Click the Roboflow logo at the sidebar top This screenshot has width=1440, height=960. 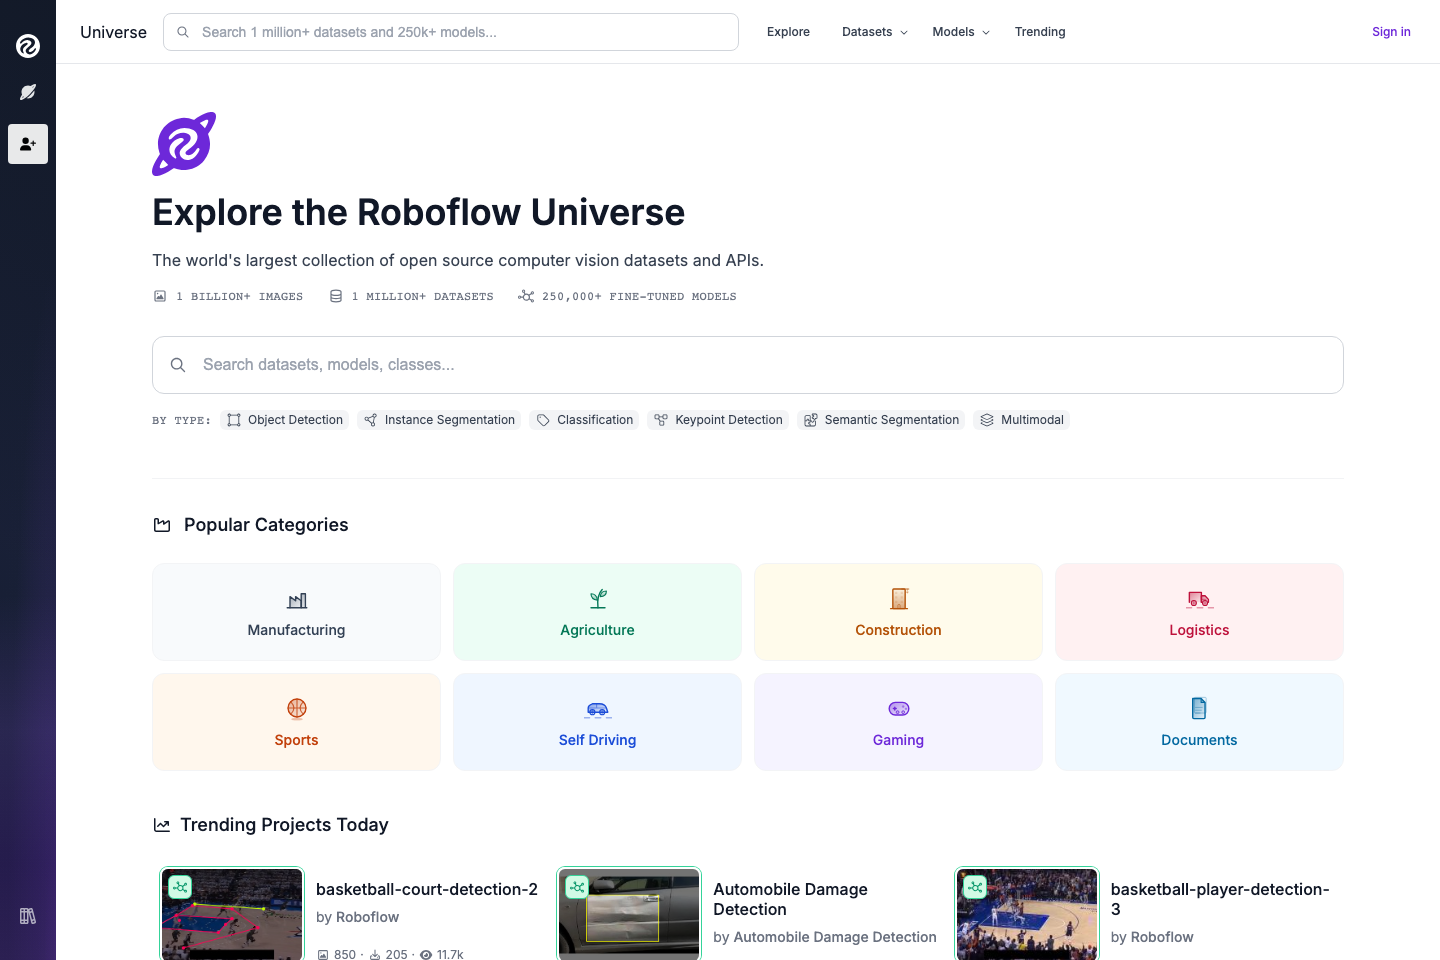(27, 46)
